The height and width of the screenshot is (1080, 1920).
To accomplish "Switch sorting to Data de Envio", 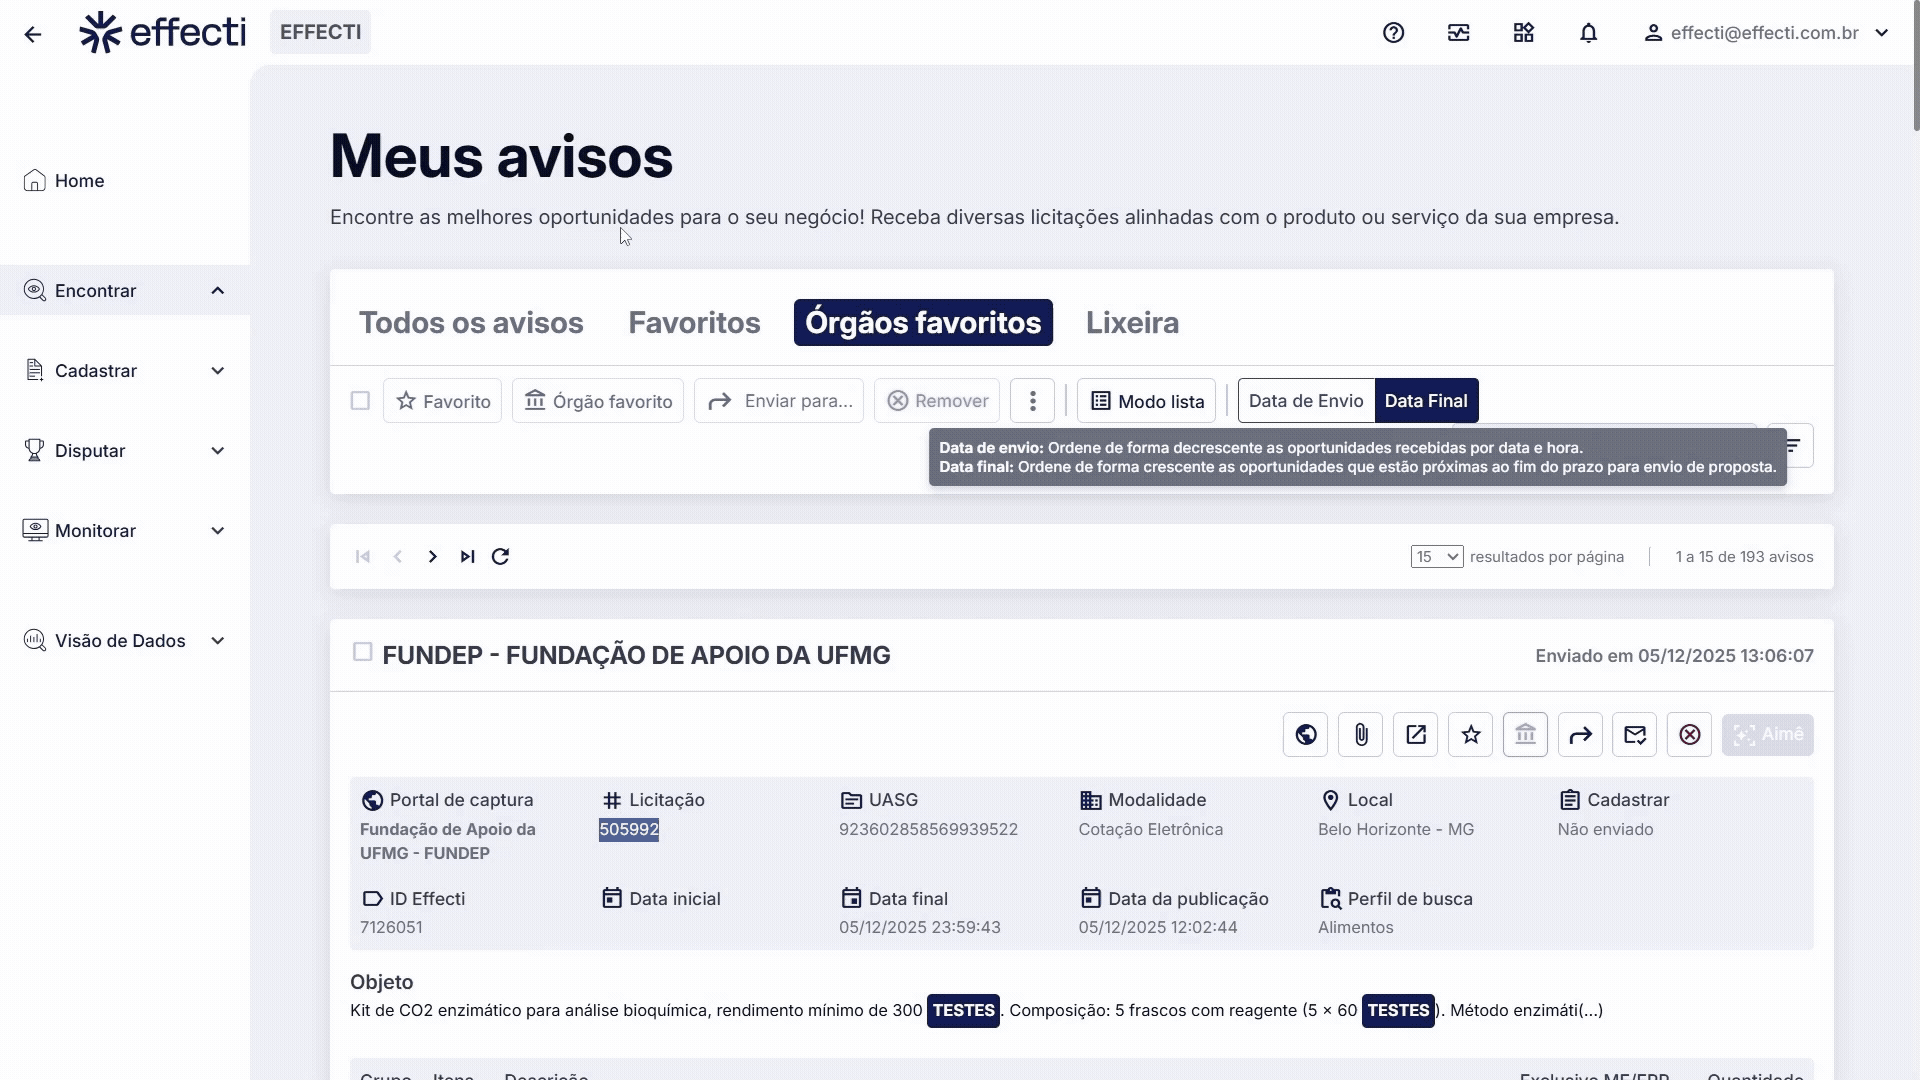I will coord(1305,401).
